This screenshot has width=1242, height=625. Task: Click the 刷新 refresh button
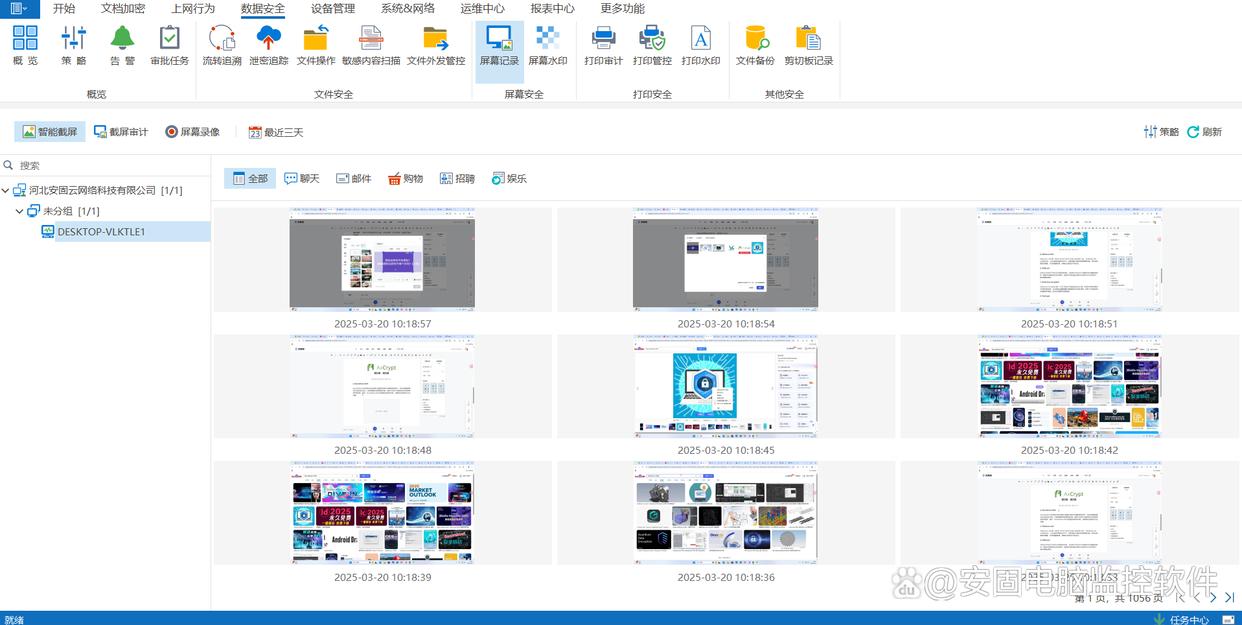(1204, 132)
